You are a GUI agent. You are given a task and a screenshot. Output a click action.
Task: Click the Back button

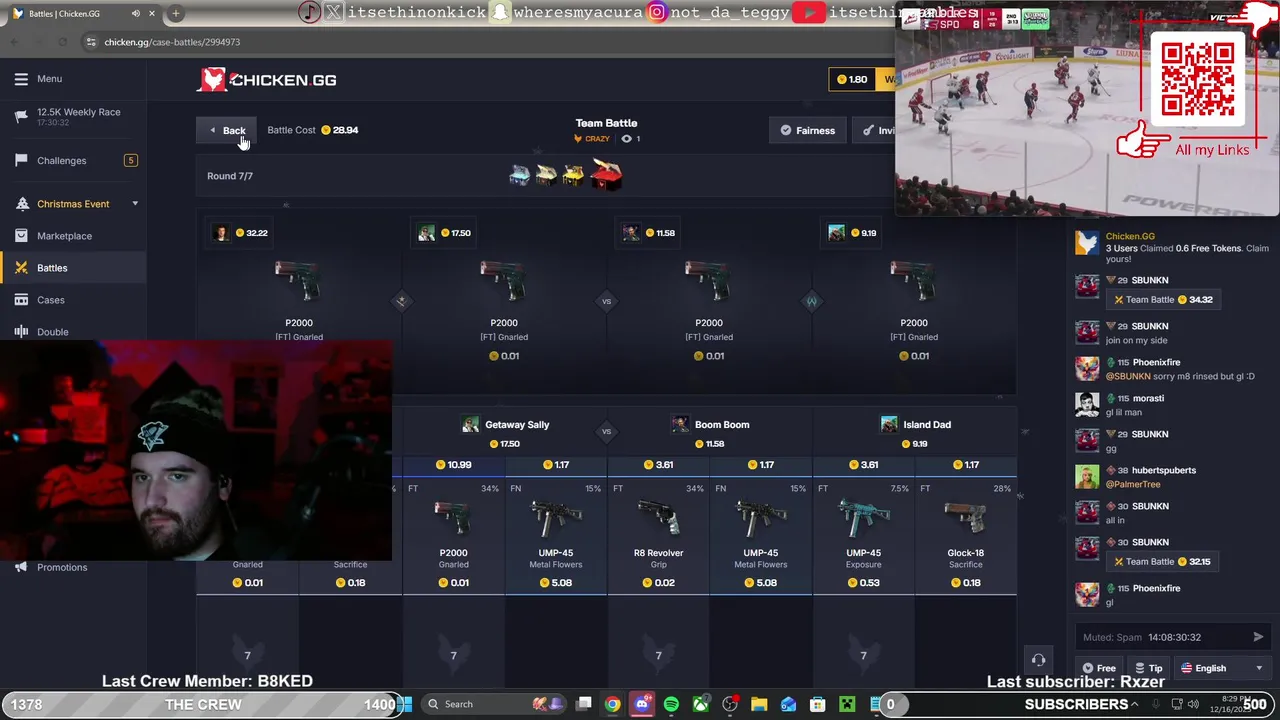[x=227, y=130]
